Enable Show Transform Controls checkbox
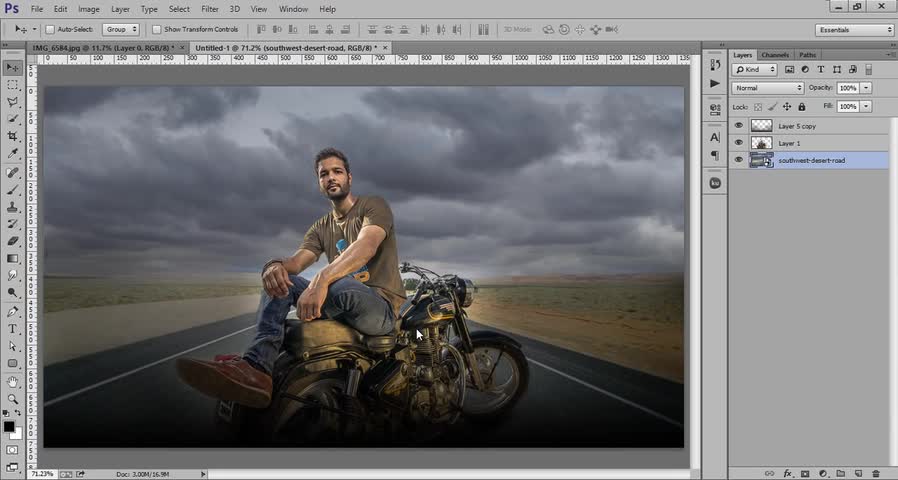Screen dimensions: 898x480 pos(157,29)
